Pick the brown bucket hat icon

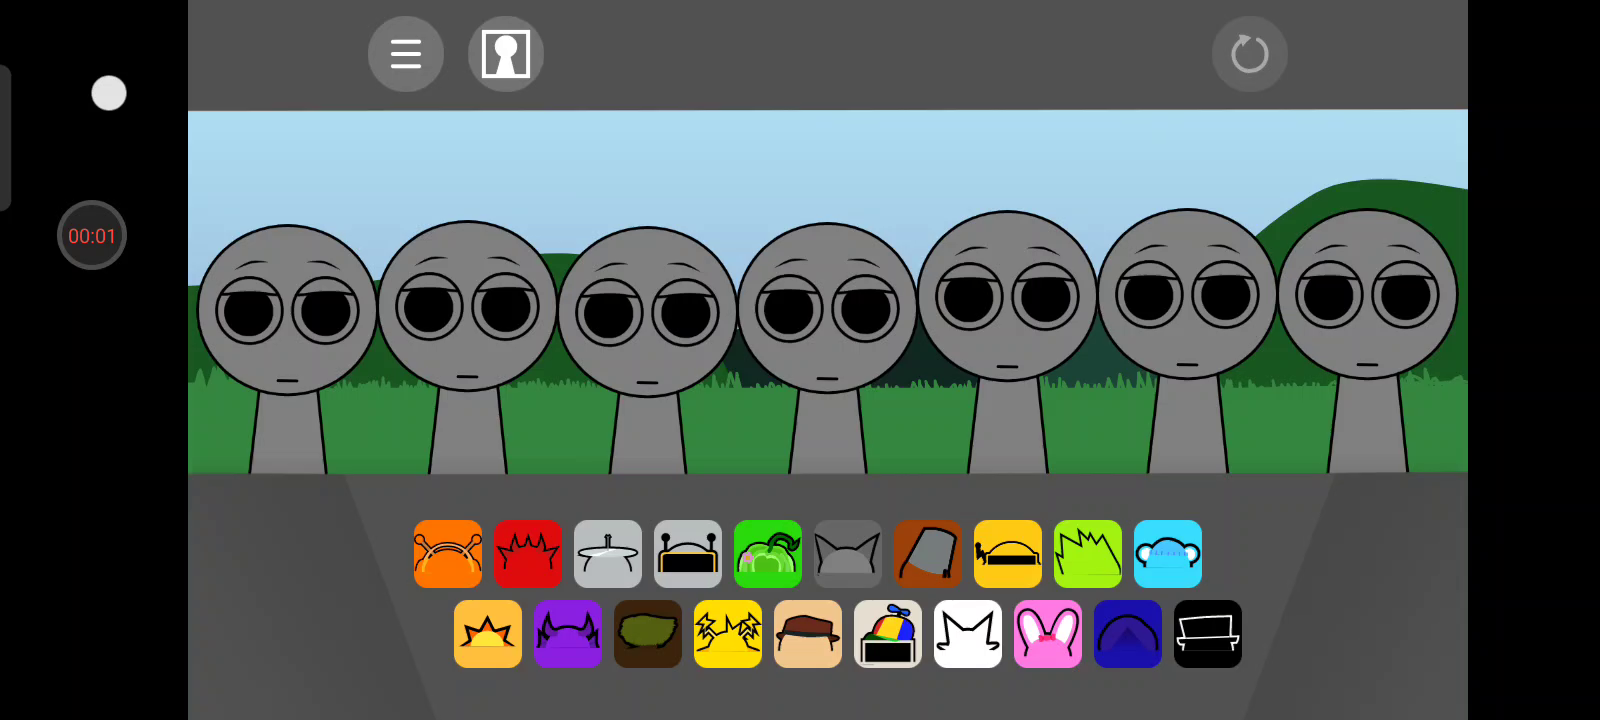pos(927,554)
